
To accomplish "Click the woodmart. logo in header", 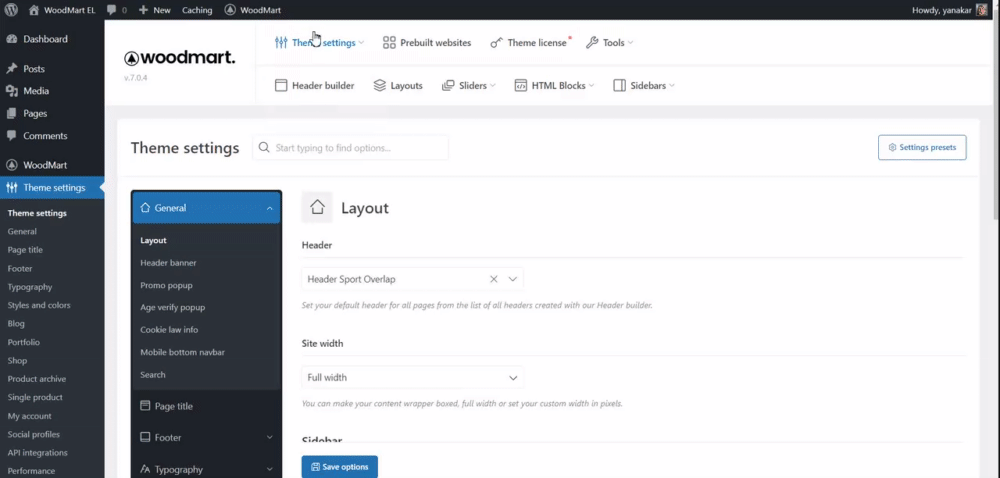I will pyautogui.click(x=179, y=58).
